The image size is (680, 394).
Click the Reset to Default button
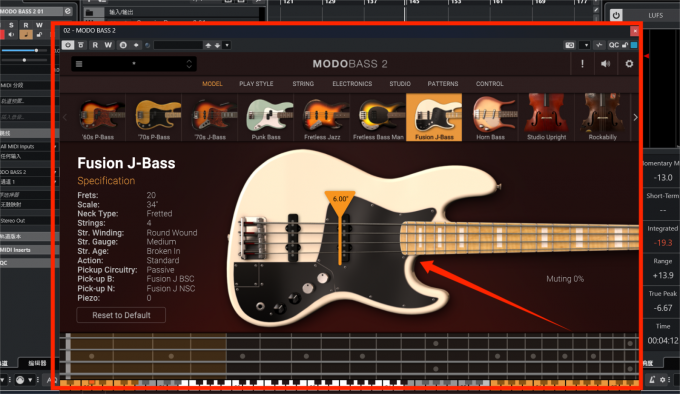tap(121, 315)
